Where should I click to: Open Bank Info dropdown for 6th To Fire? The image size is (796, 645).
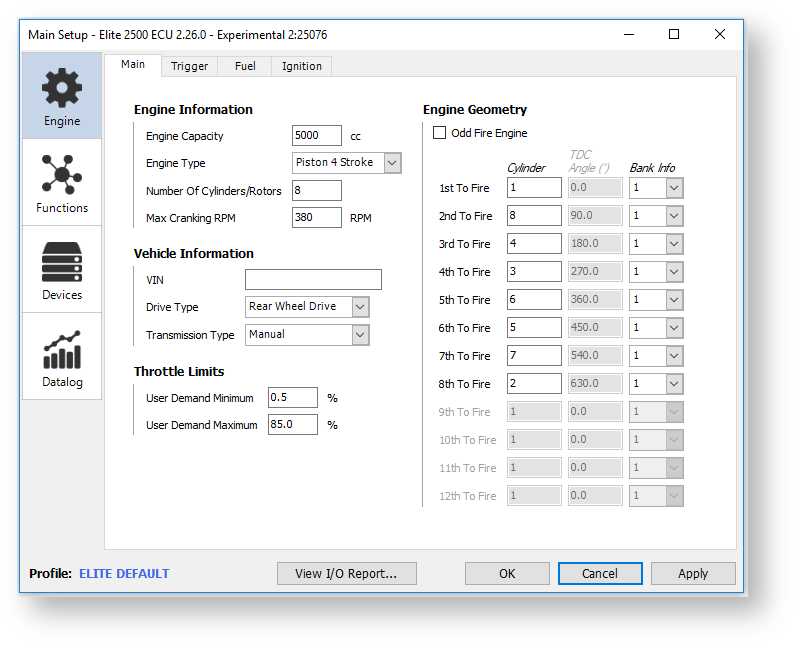(656, 327)
